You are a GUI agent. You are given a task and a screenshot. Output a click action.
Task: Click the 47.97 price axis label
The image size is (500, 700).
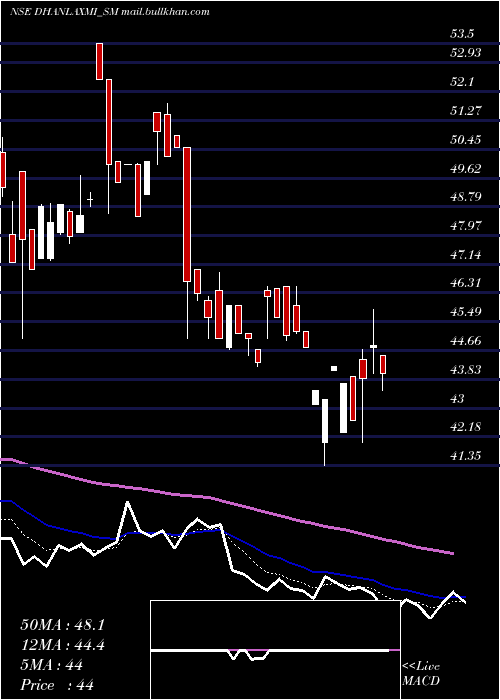466,226
